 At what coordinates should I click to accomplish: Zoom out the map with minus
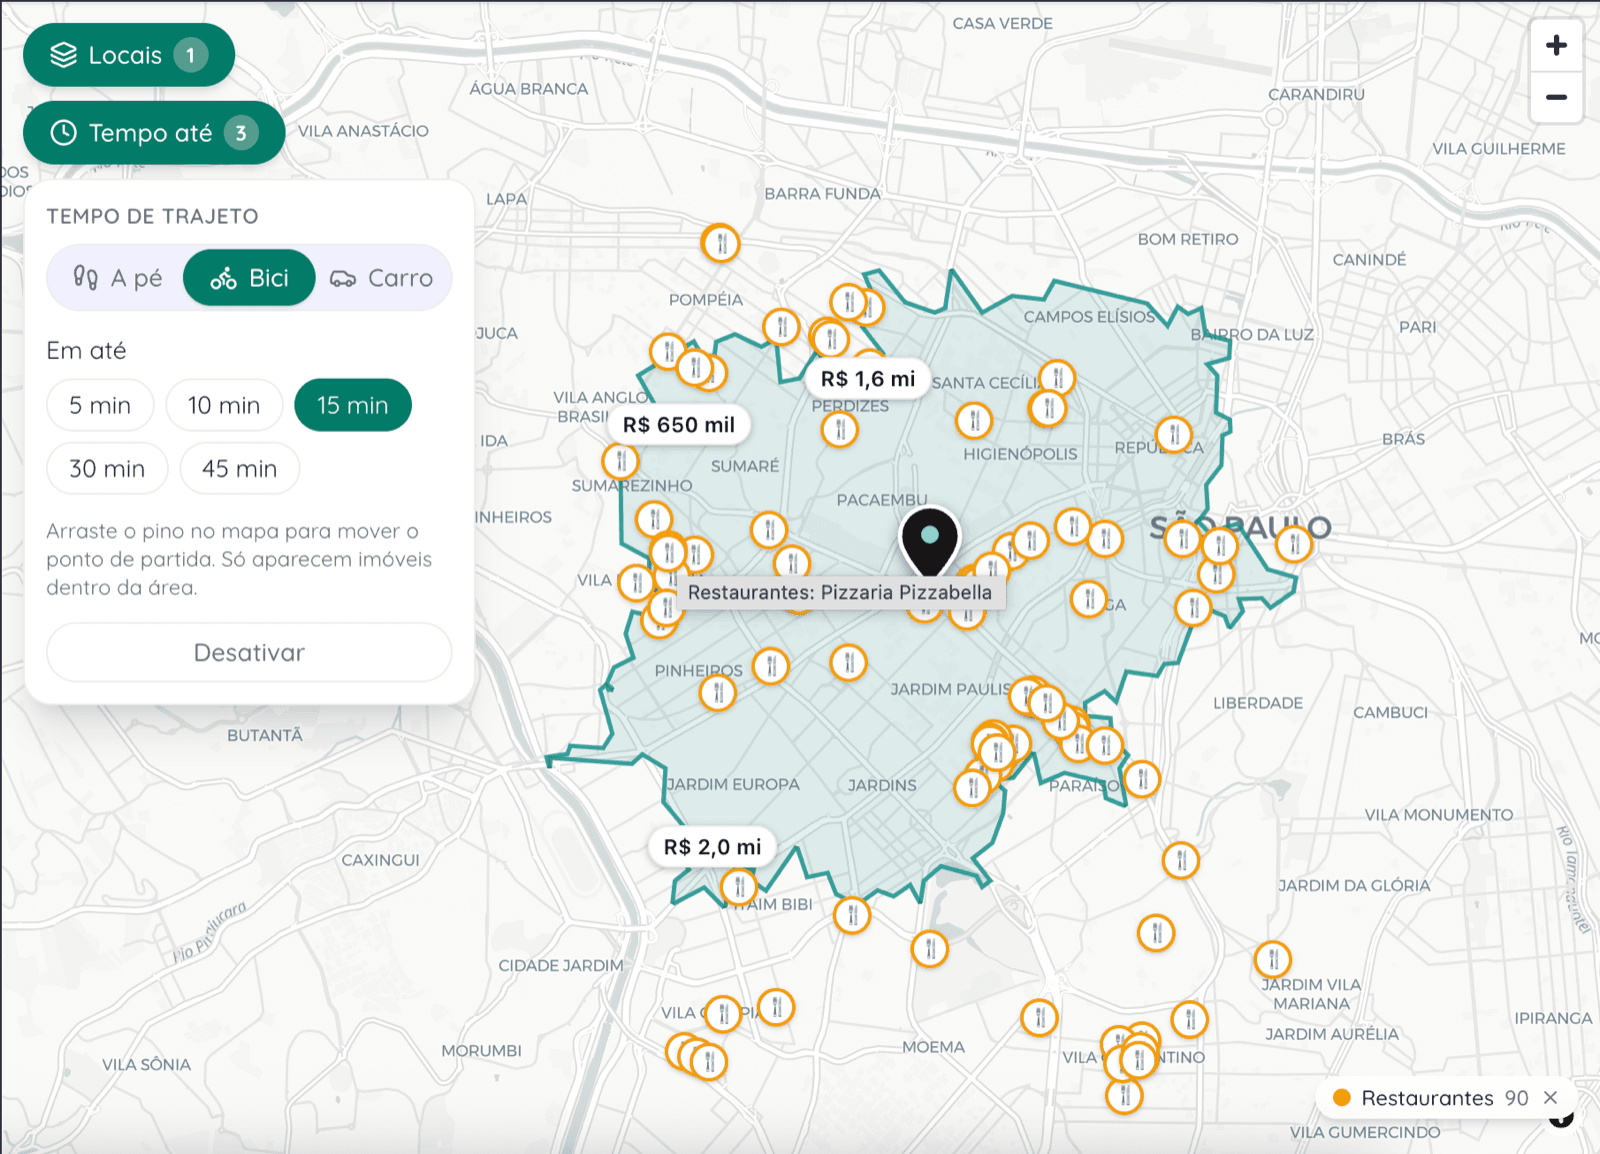click(x=1556, y=98)
